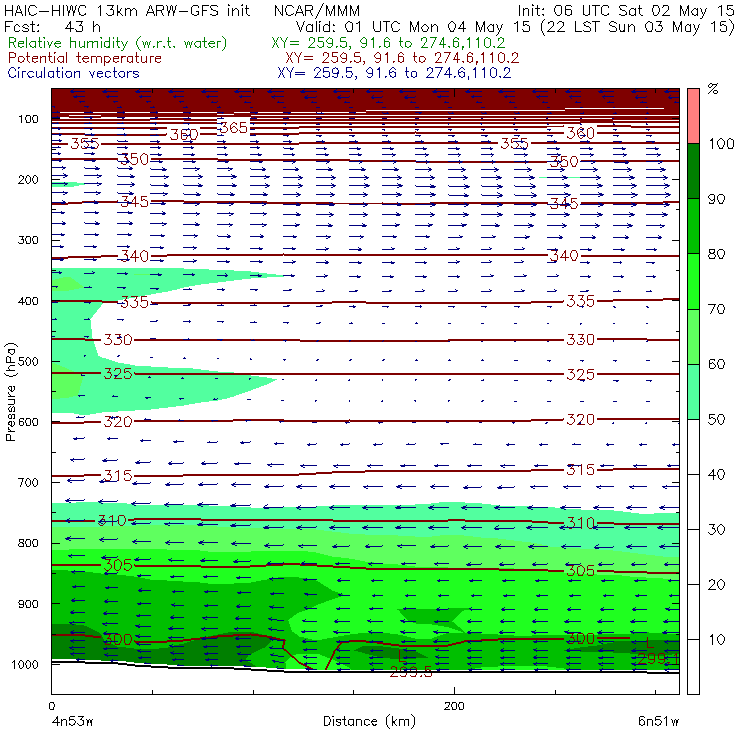Select the 'NCAR/MMM' header text
740x740 pixels.
(317, 10)
